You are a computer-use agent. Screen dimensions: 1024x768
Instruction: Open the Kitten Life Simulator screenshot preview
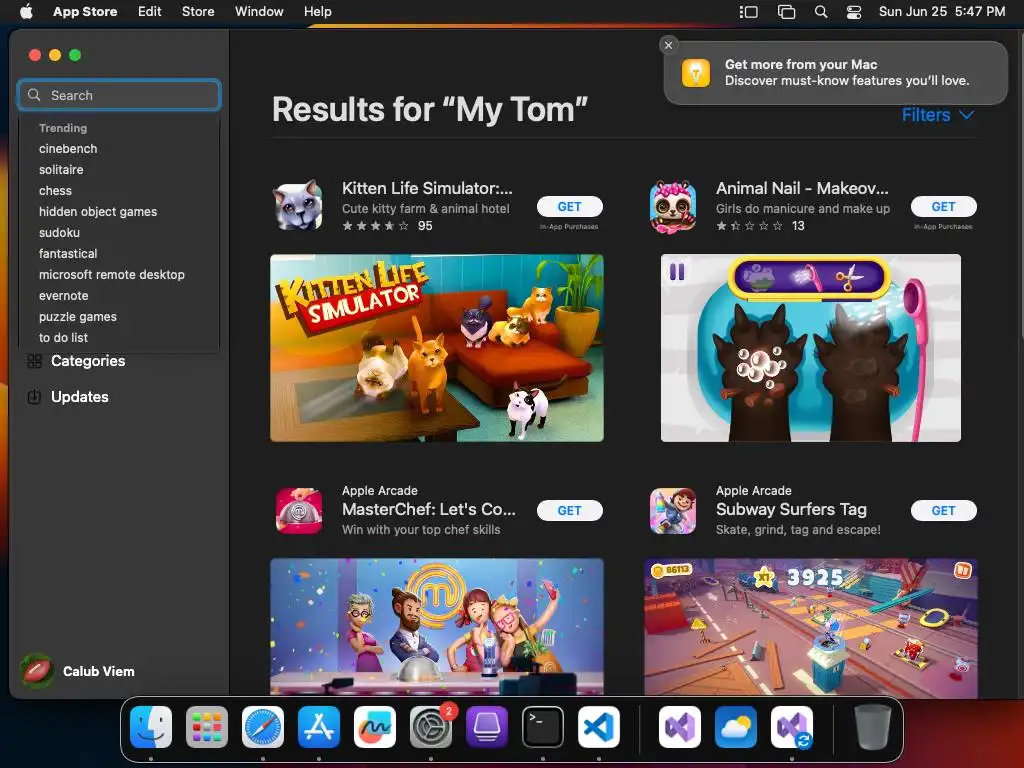coord(437,348)
